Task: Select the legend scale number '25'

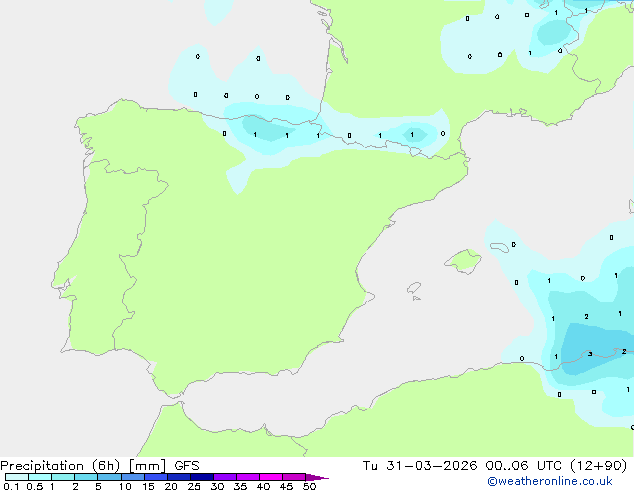Action: (194, 486)
